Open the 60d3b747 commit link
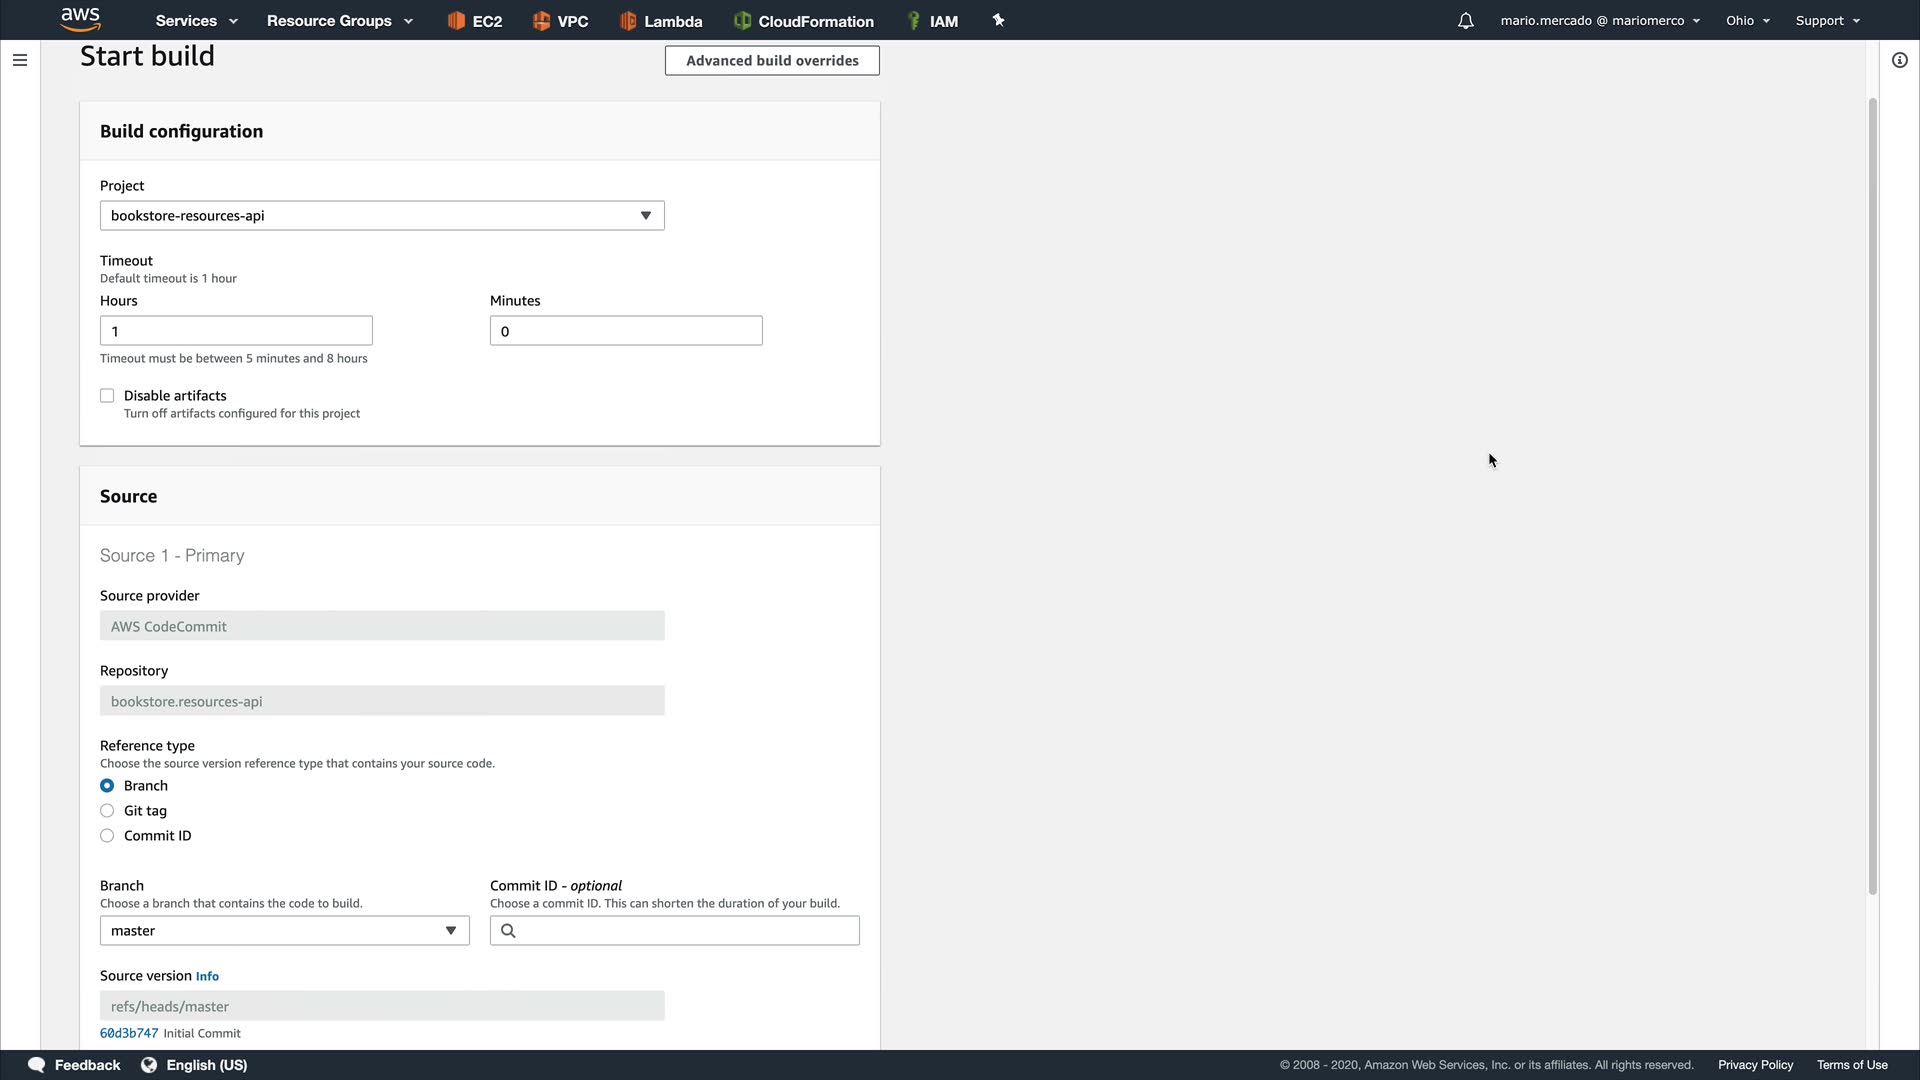This screenshot has width=1920, height=1080. coord(129,1033)
